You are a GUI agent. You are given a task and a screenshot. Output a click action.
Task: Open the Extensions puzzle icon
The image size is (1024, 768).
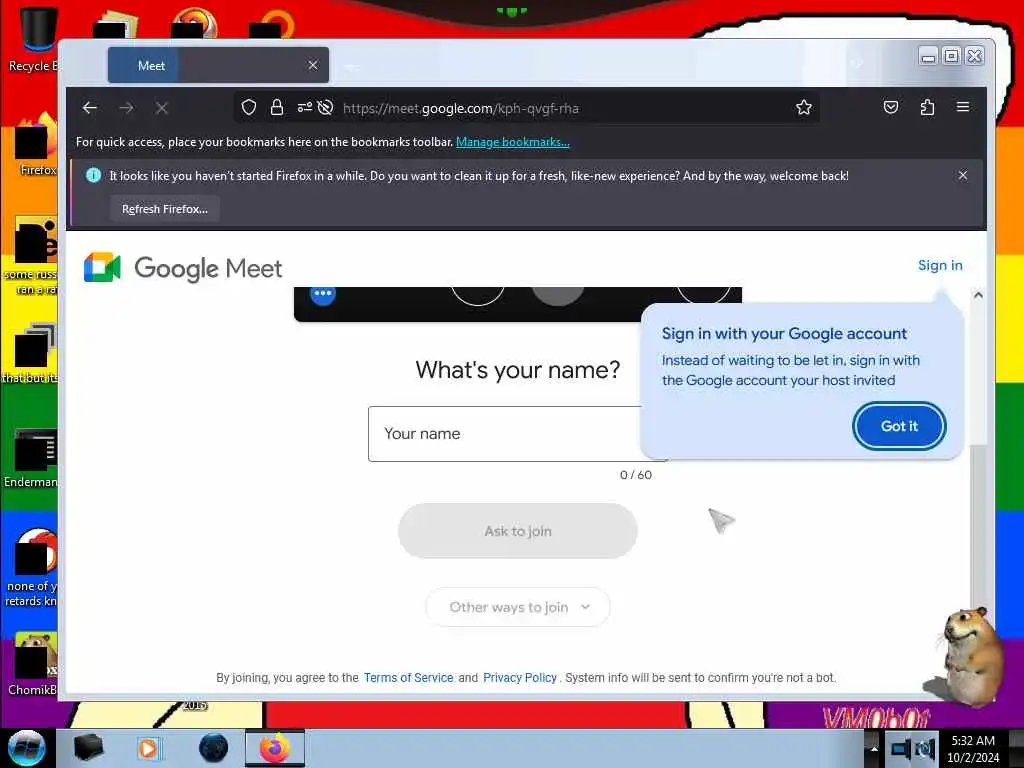click(927, 107)
